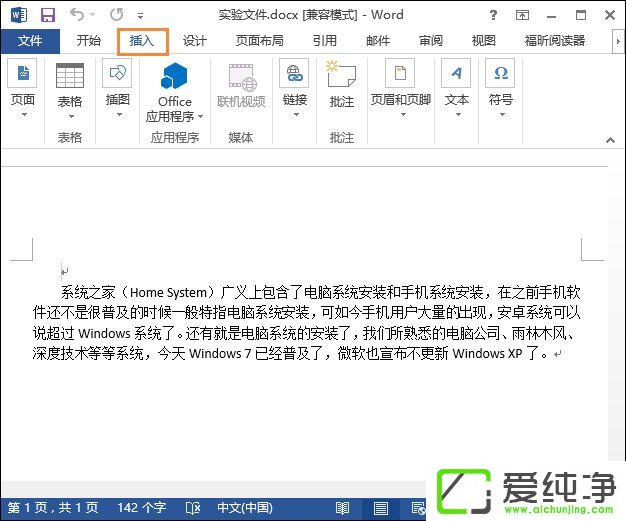Click the language 中文(中国) in status bar
Viewport: 626px width, 521px height.
244,508
